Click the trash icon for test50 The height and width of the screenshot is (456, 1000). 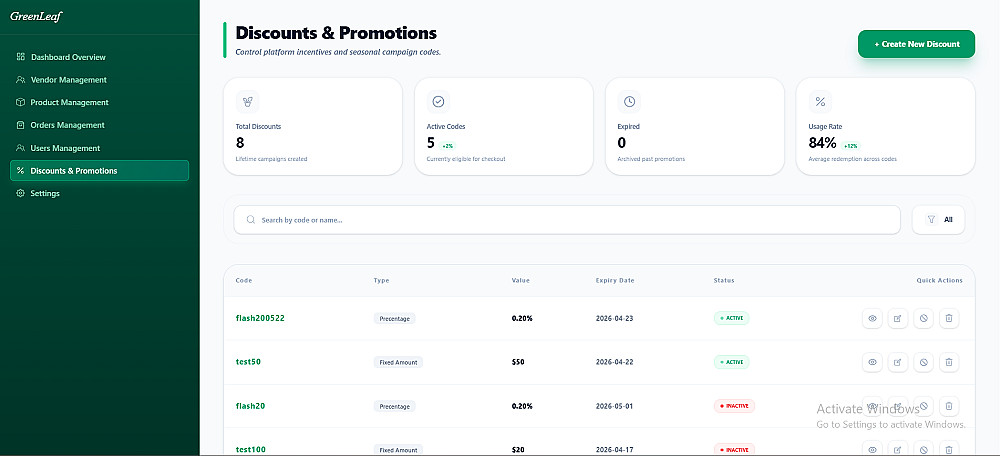[x=949, y=362]
